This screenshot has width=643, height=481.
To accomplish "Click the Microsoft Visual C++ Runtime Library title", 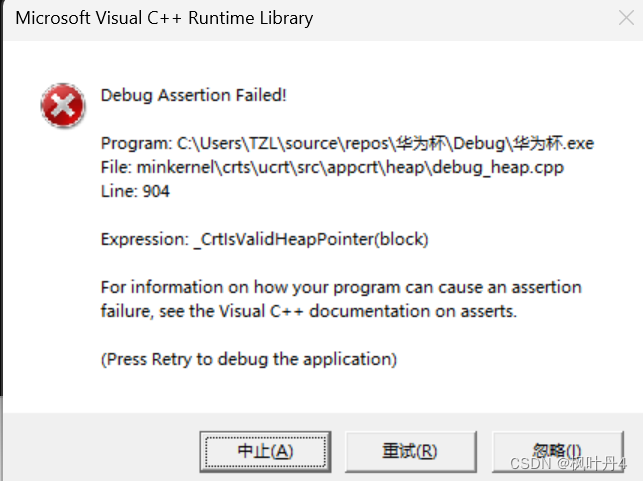I will point(166,18).
